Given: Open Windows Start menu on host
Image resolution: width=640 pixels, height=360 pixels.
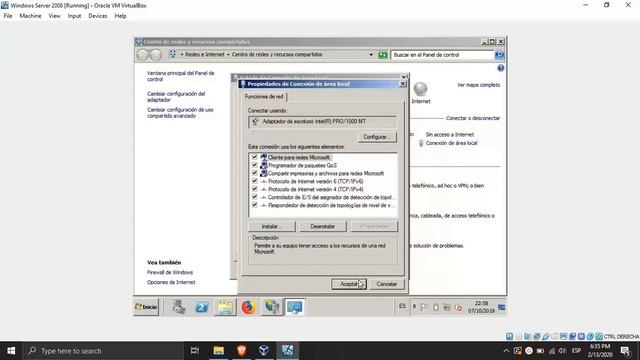Looking at the screenshot, I should coord(11,351).
